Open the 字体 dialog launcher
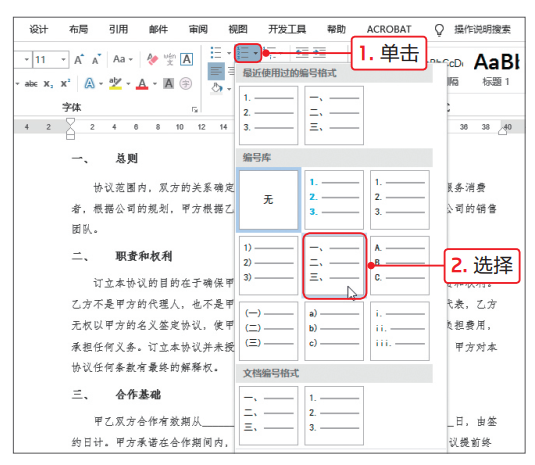The image size is (535, 465). (x=194, y=110)
